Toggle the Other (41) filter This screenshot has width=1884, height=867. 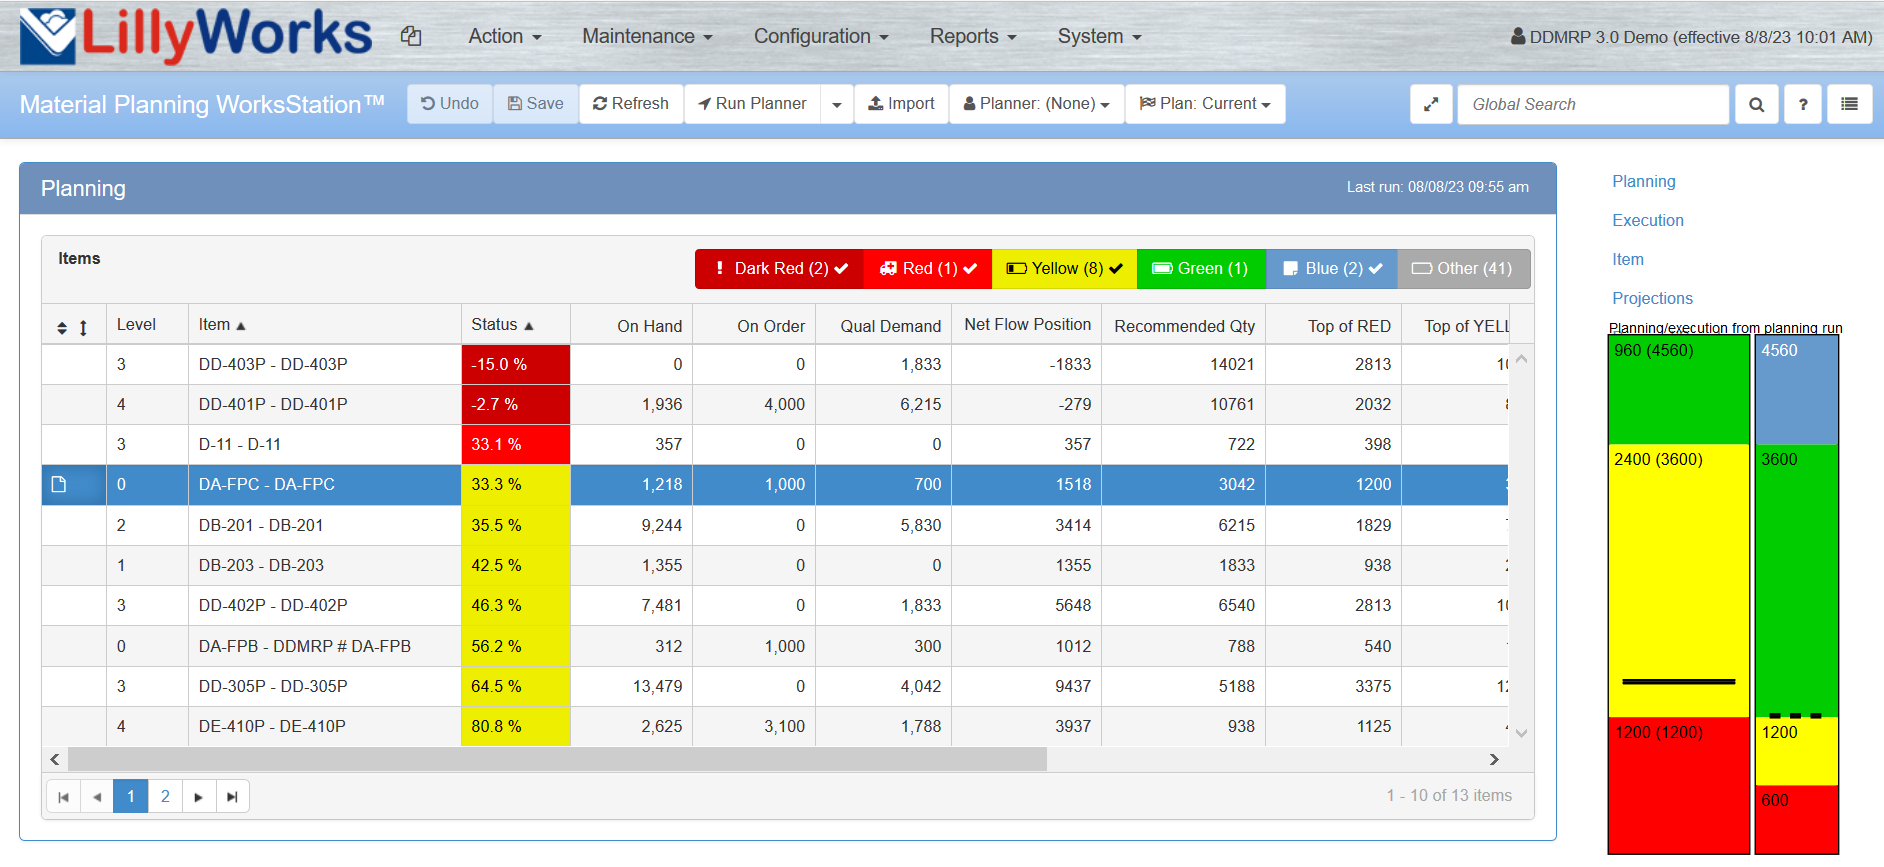[1463, 269]
